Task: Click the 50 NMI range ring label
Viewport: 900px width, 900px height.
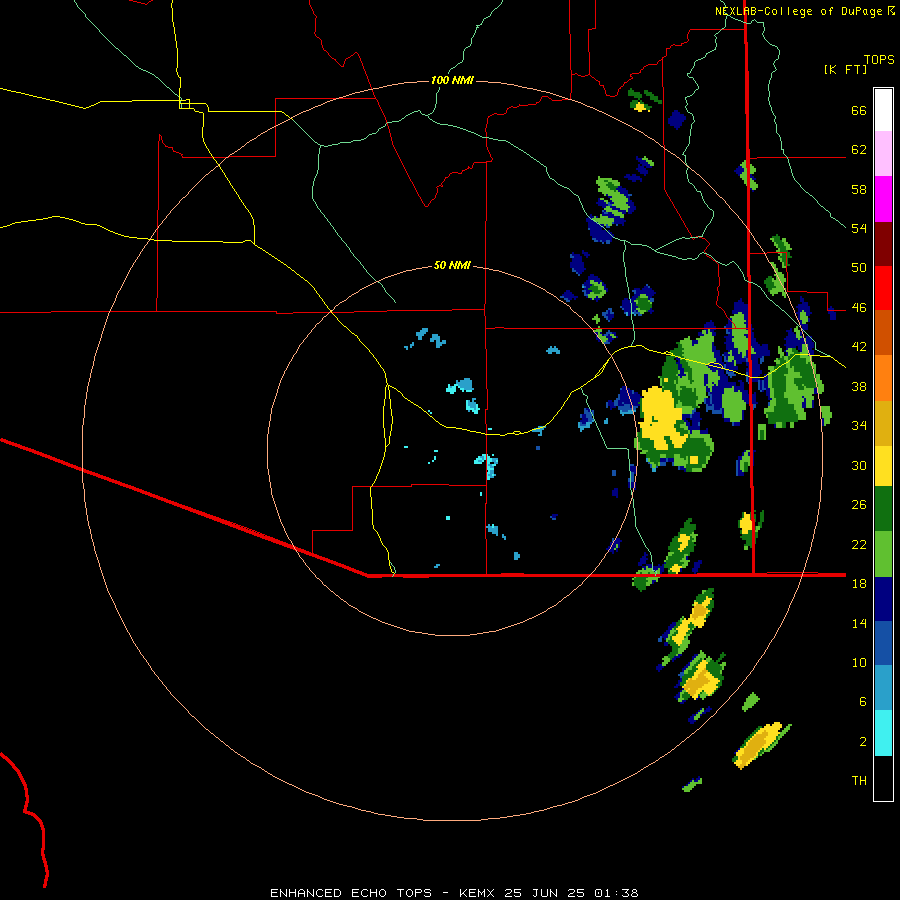Action: (452, 265)
